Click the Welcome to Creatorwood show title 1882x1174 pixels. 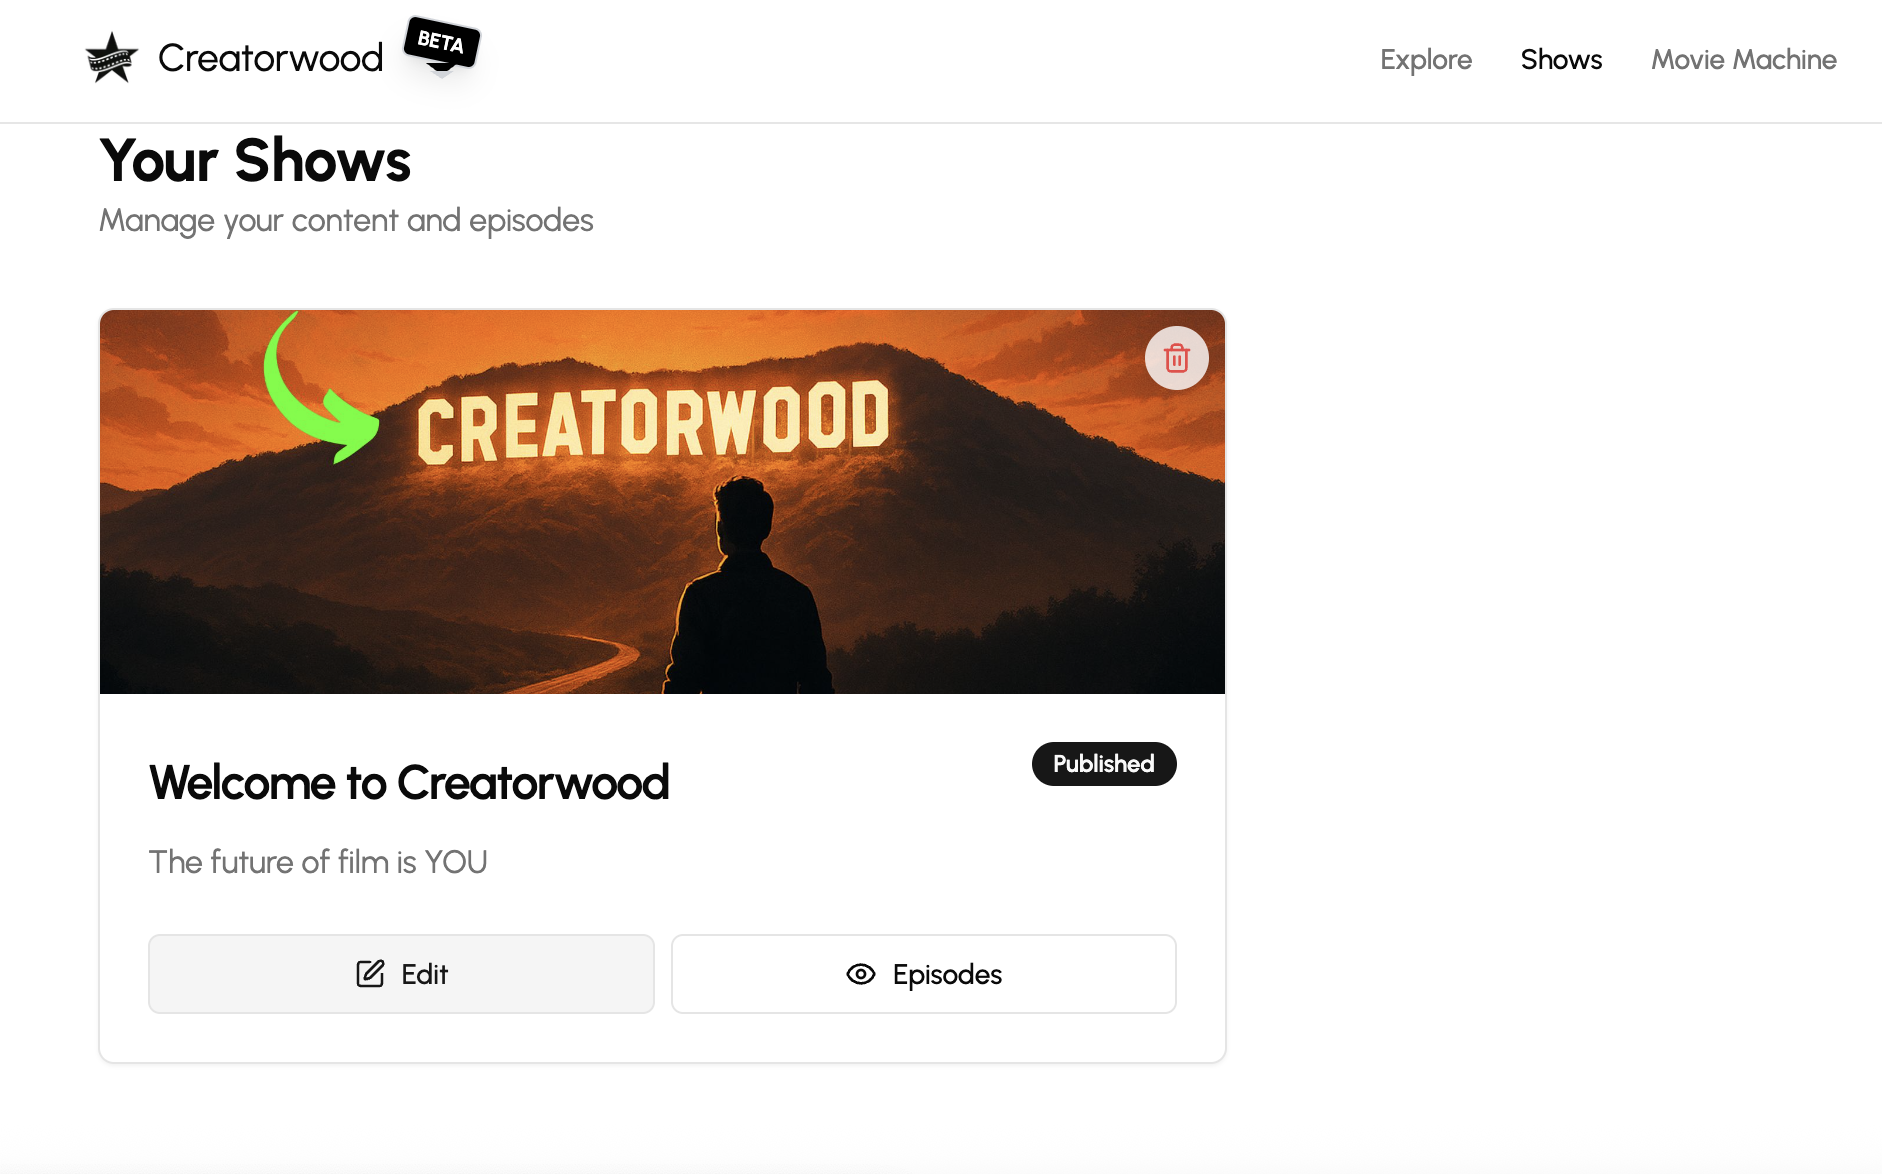point(409,782)
